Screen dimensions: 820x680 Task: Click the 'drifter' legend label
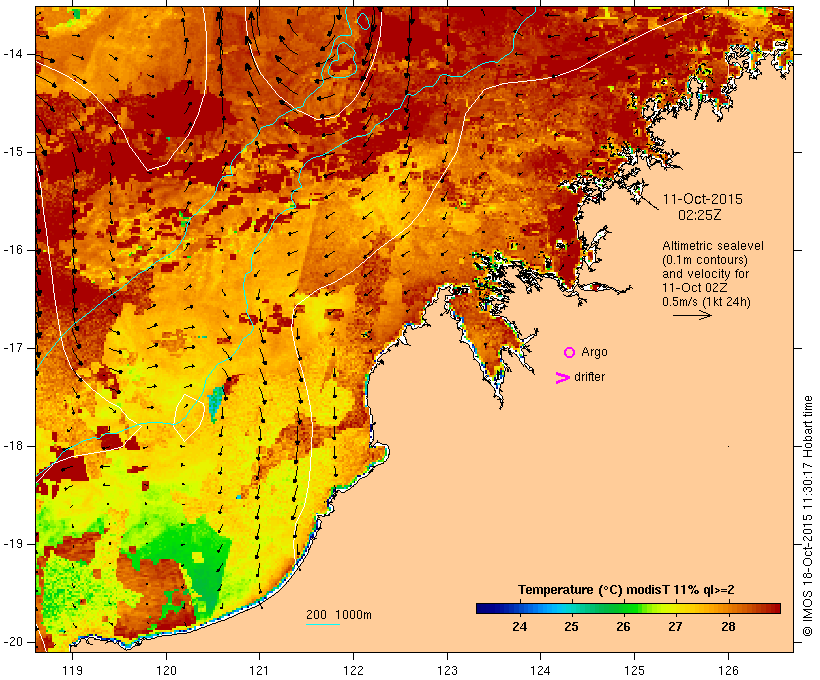click(x=589, y=377)
